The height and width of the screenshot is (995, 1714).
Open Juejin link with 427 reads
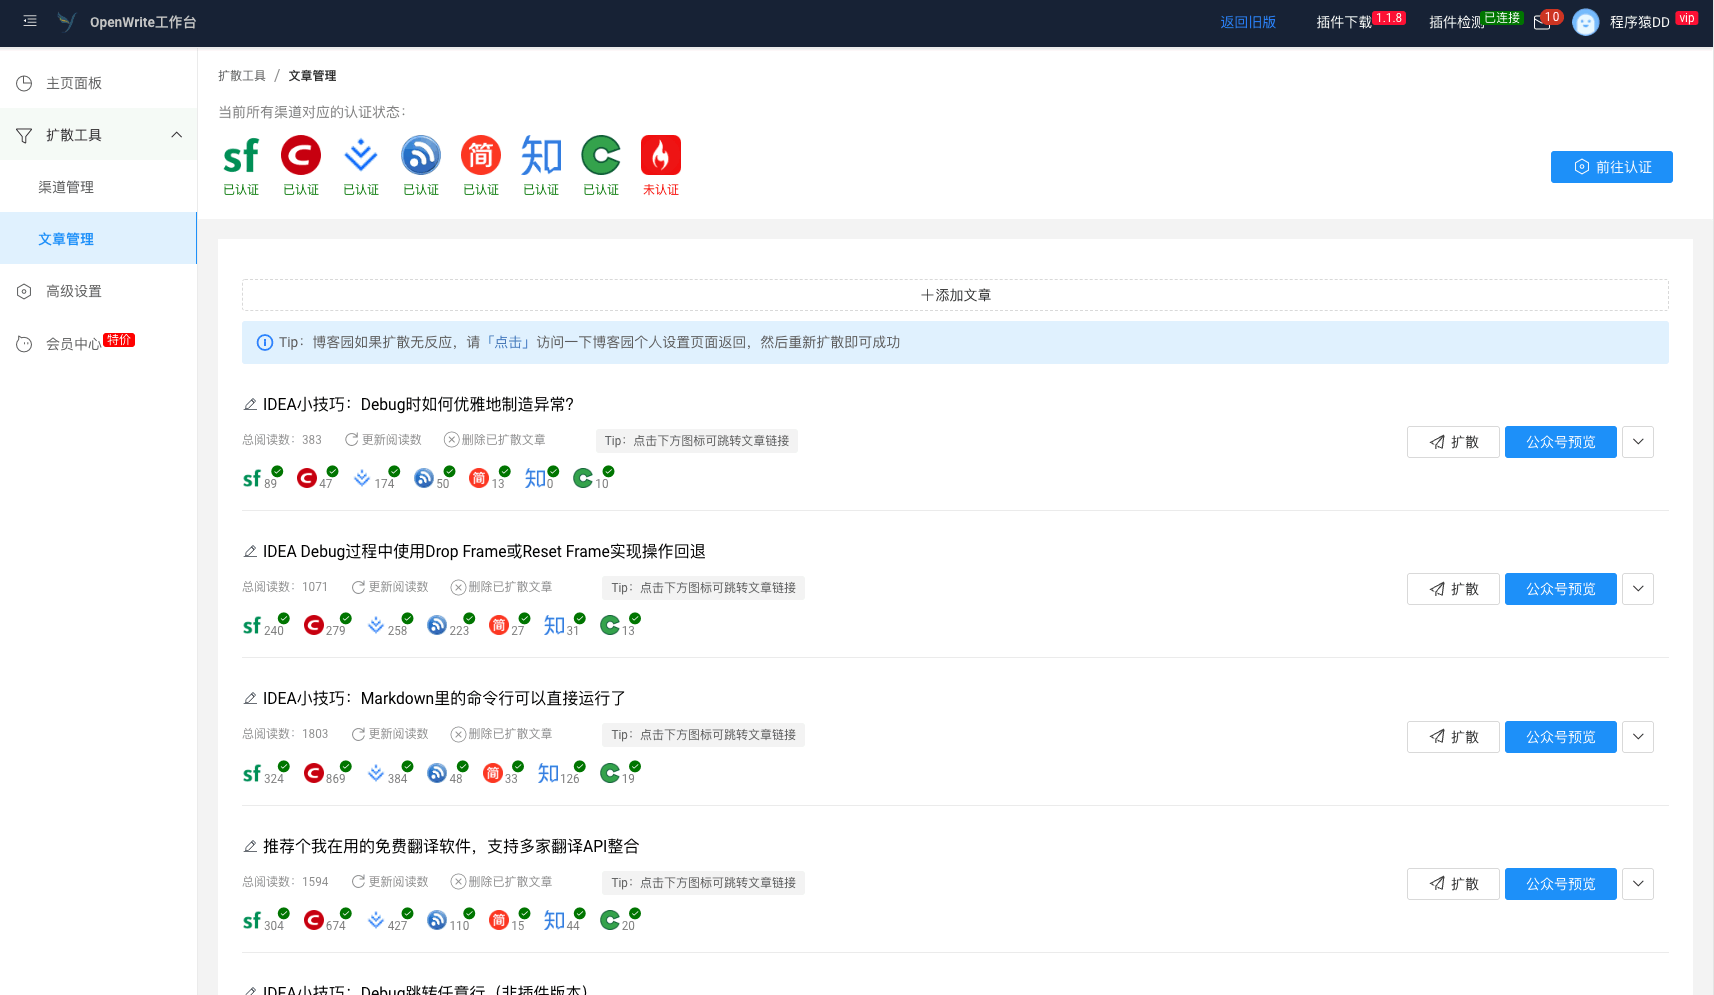(376, 920)
